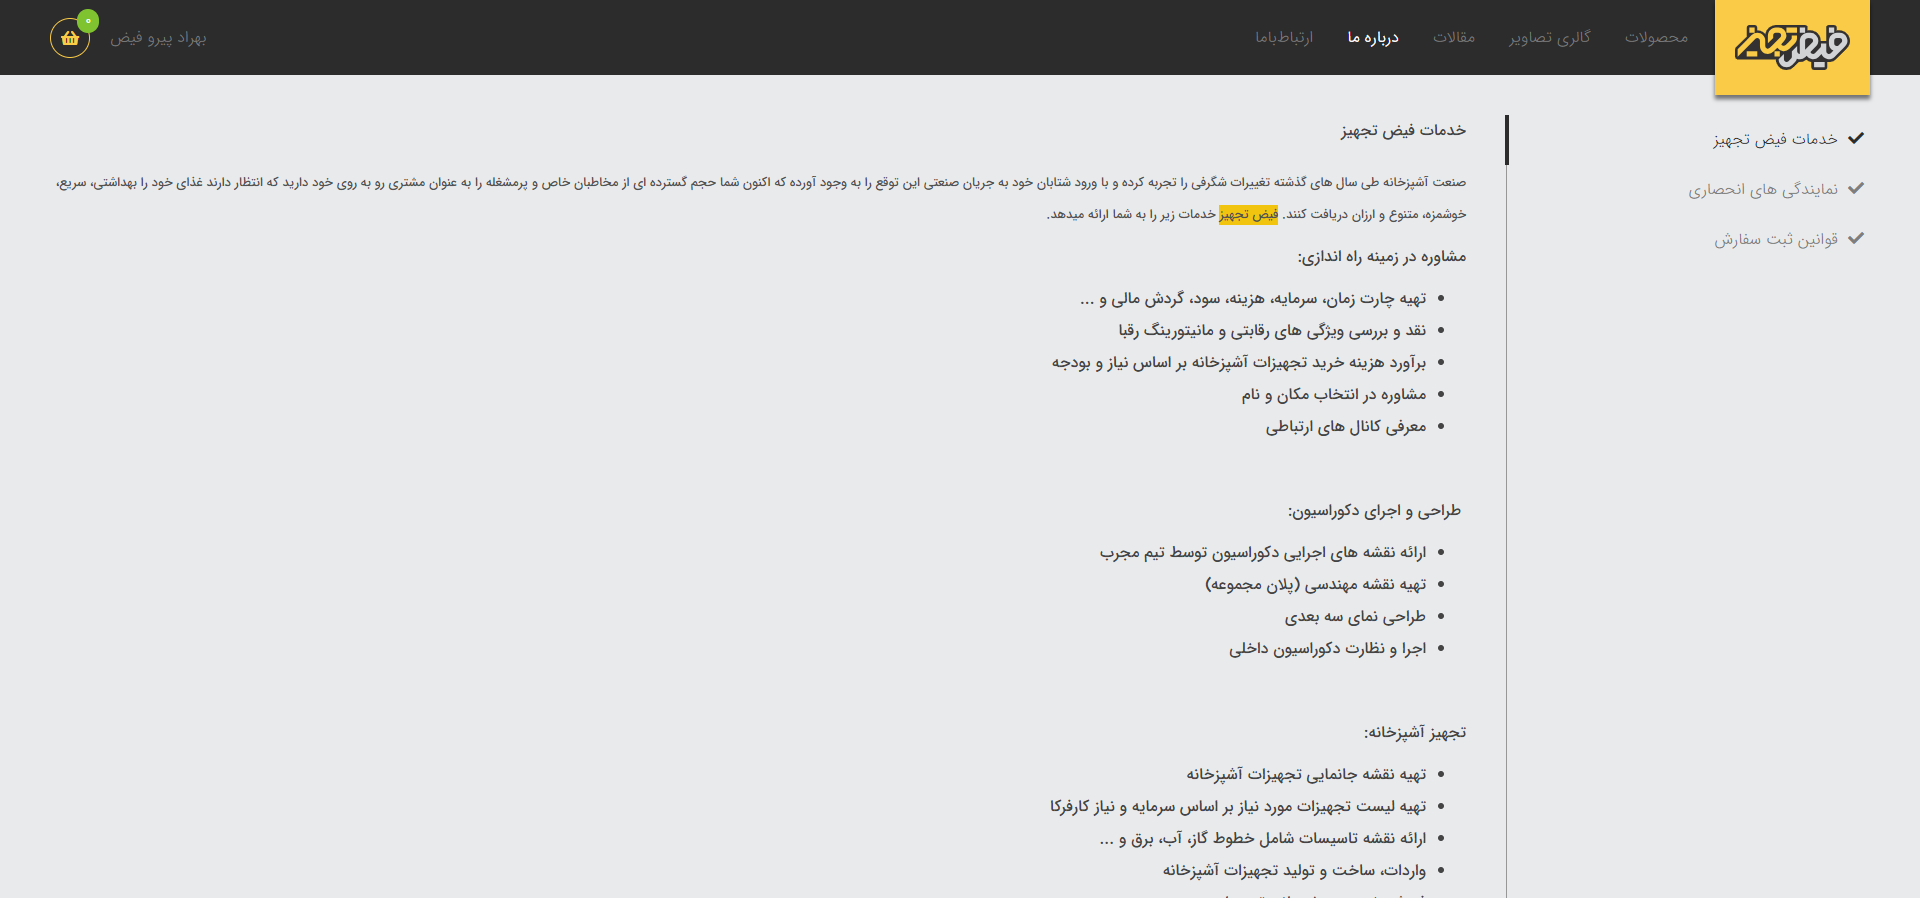
Task: Click bullet طراحی نمای سه بعدی
Action: pyautogui.click(x=1355, y=617)
